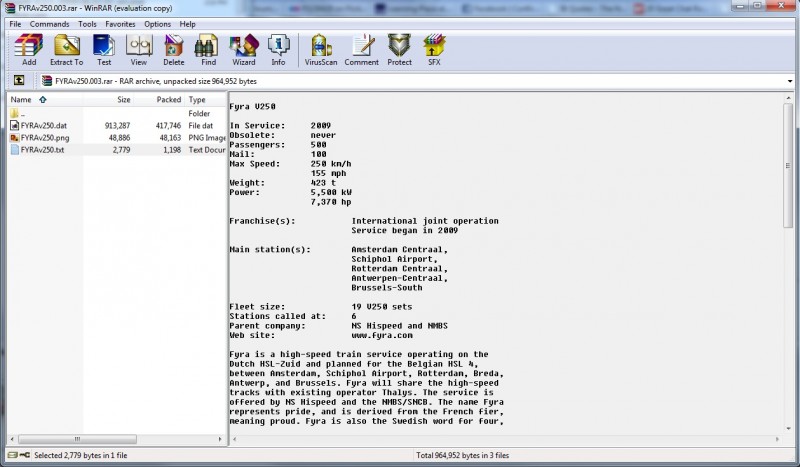Click the Delete toolbar icon
Viewport: 800px width, 467px height.
173,46
